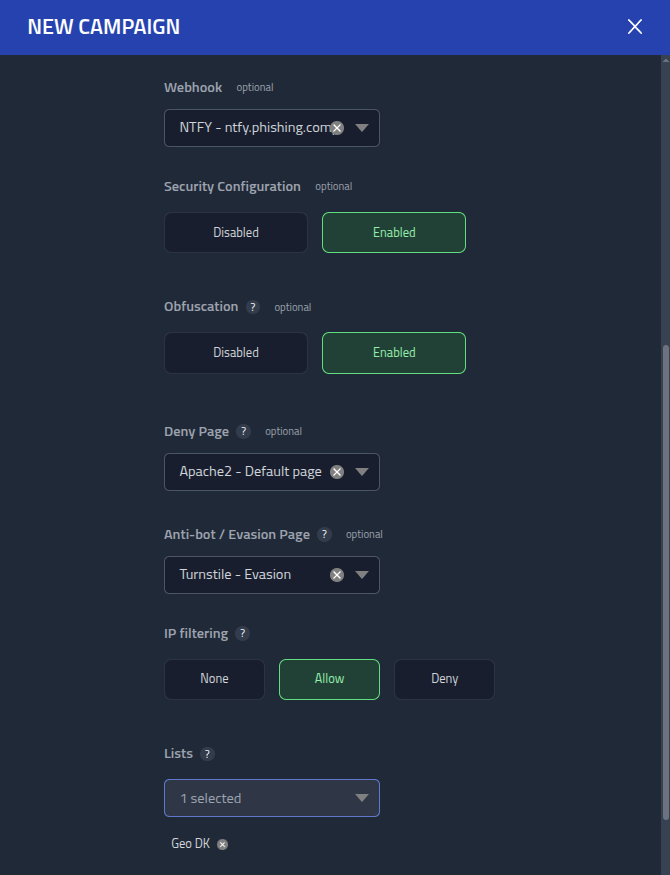Image resolution: width=670 pixels, height=875 pixels.
Task: Open the Webhook dropdown
Action: tap(362, 128)
